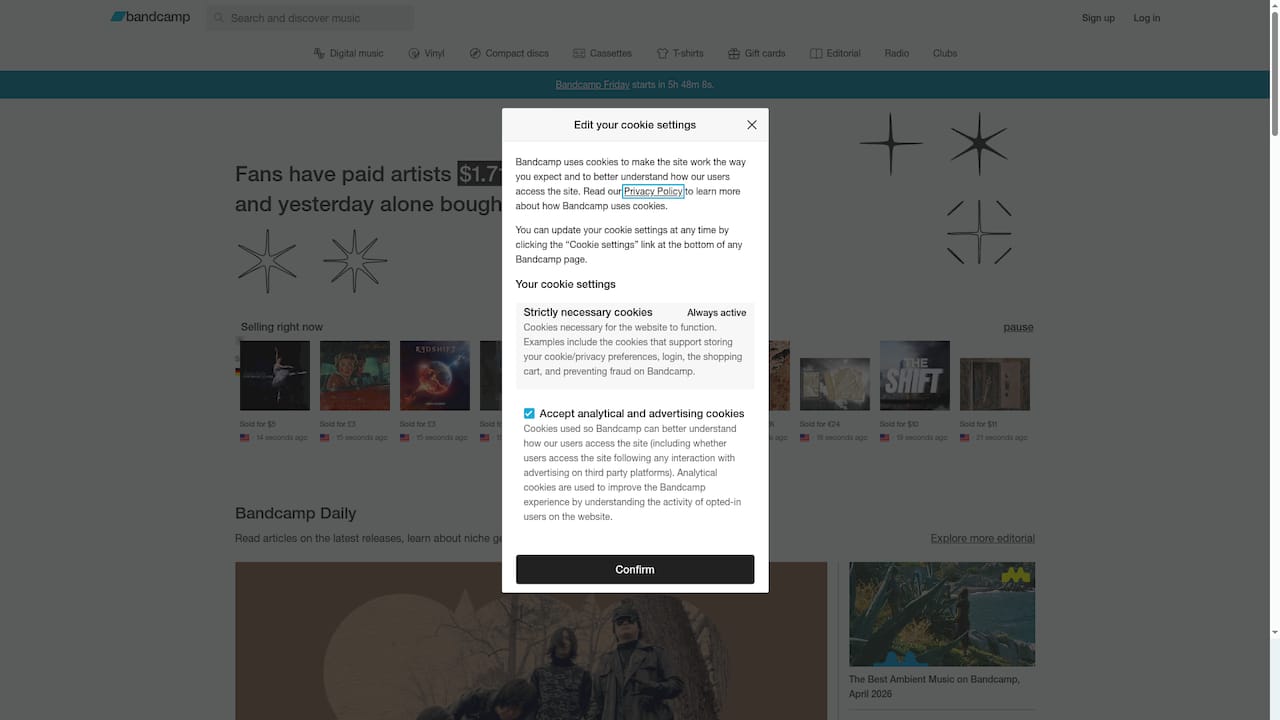The width and height of the screenshot is (1280, 720).
Task: Open the Digital music menu item
Action: pyautogui.click(x=348, y=53)
